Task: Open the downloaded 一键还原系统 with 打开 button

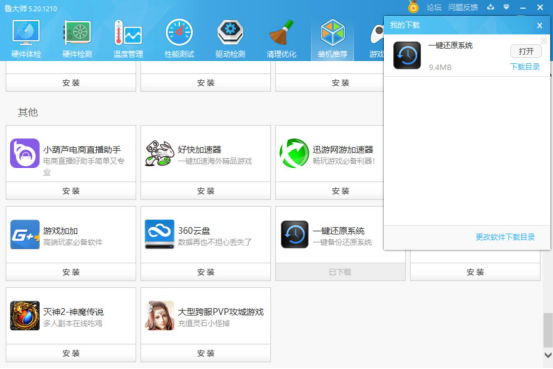Action: tap(526, 52)
